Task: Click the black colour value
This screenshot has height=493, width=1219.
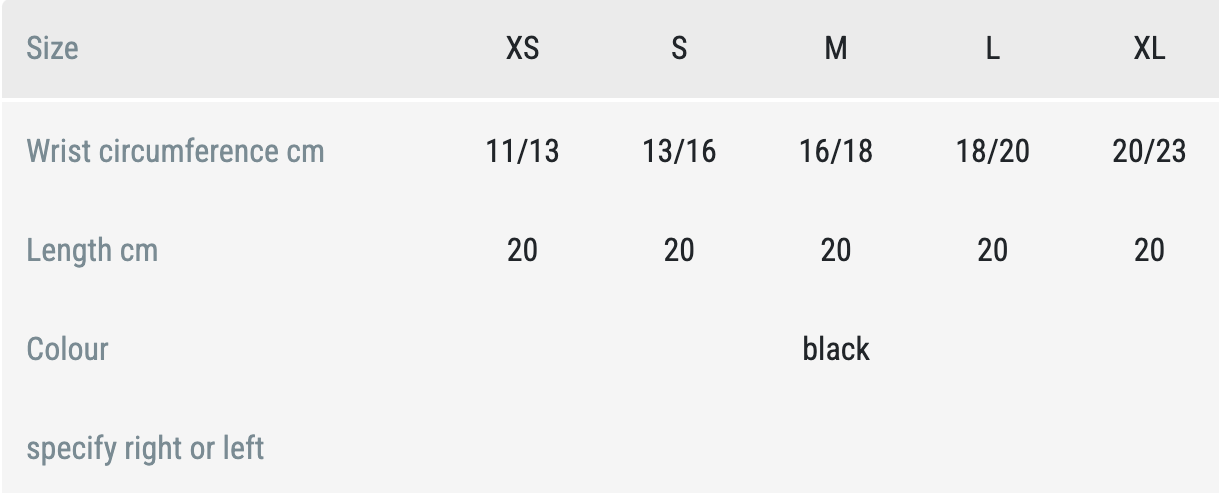Action: coord(836,349)
